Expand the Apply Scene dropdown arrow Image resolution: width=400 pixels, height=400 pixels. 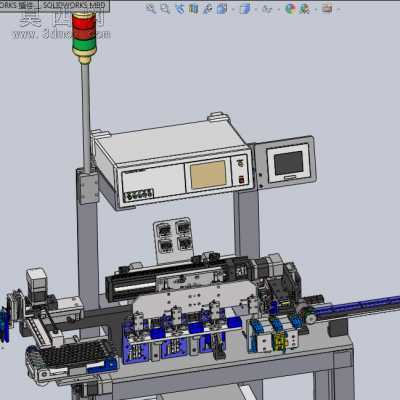click(x=315, y=9)
